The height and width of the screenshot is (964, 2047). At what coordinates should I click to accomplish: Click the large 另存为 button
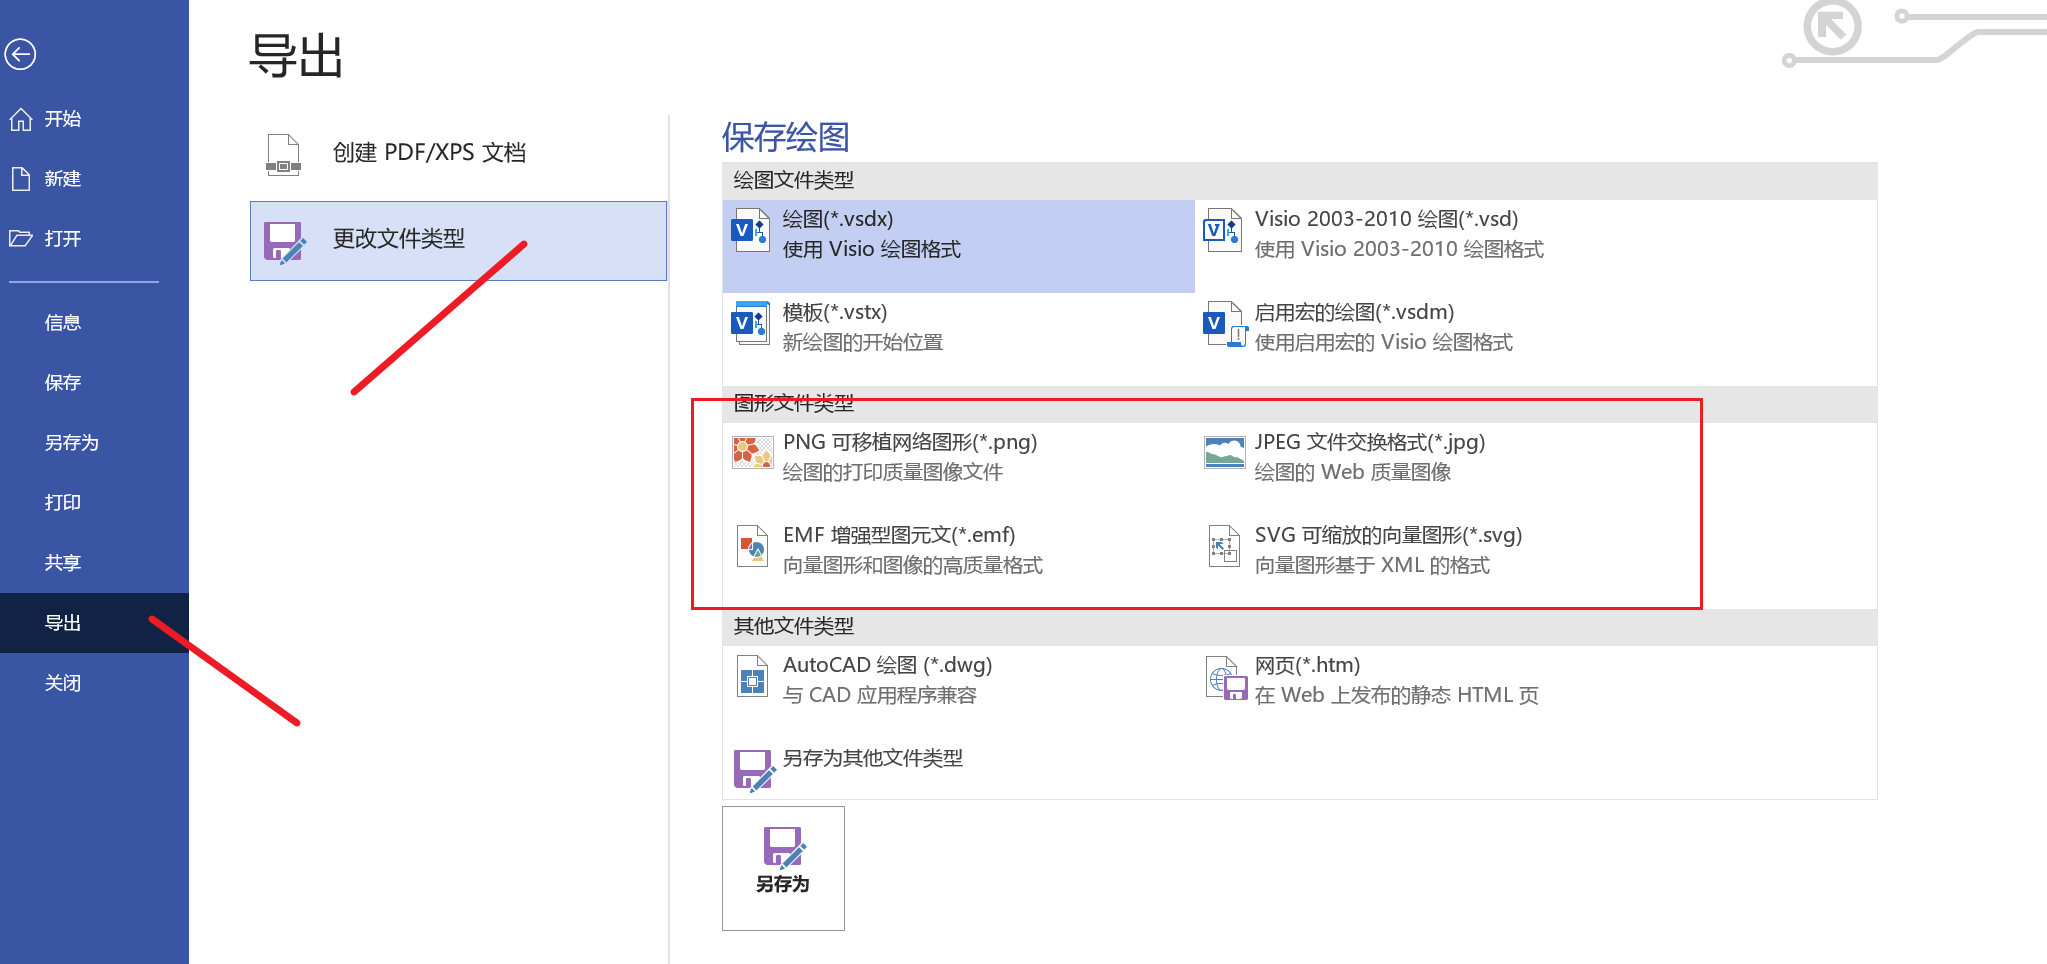(x=783, y=867)
